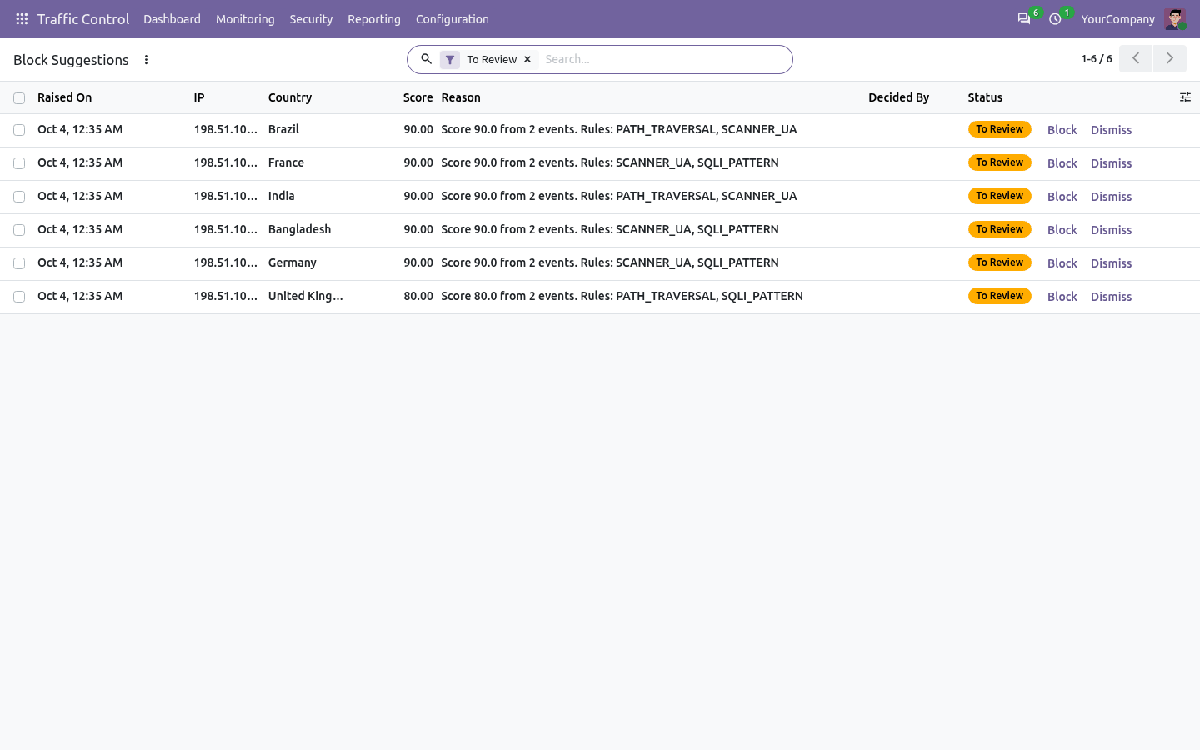Open the activities clock icon

(x=1055, y=19)
